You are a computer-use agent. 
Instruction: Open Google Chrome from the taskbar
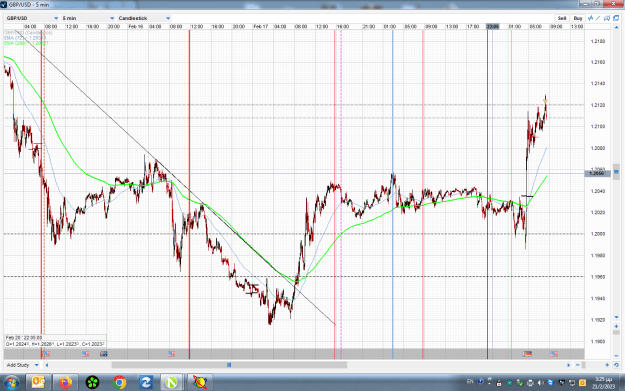[x=119, y=383]
